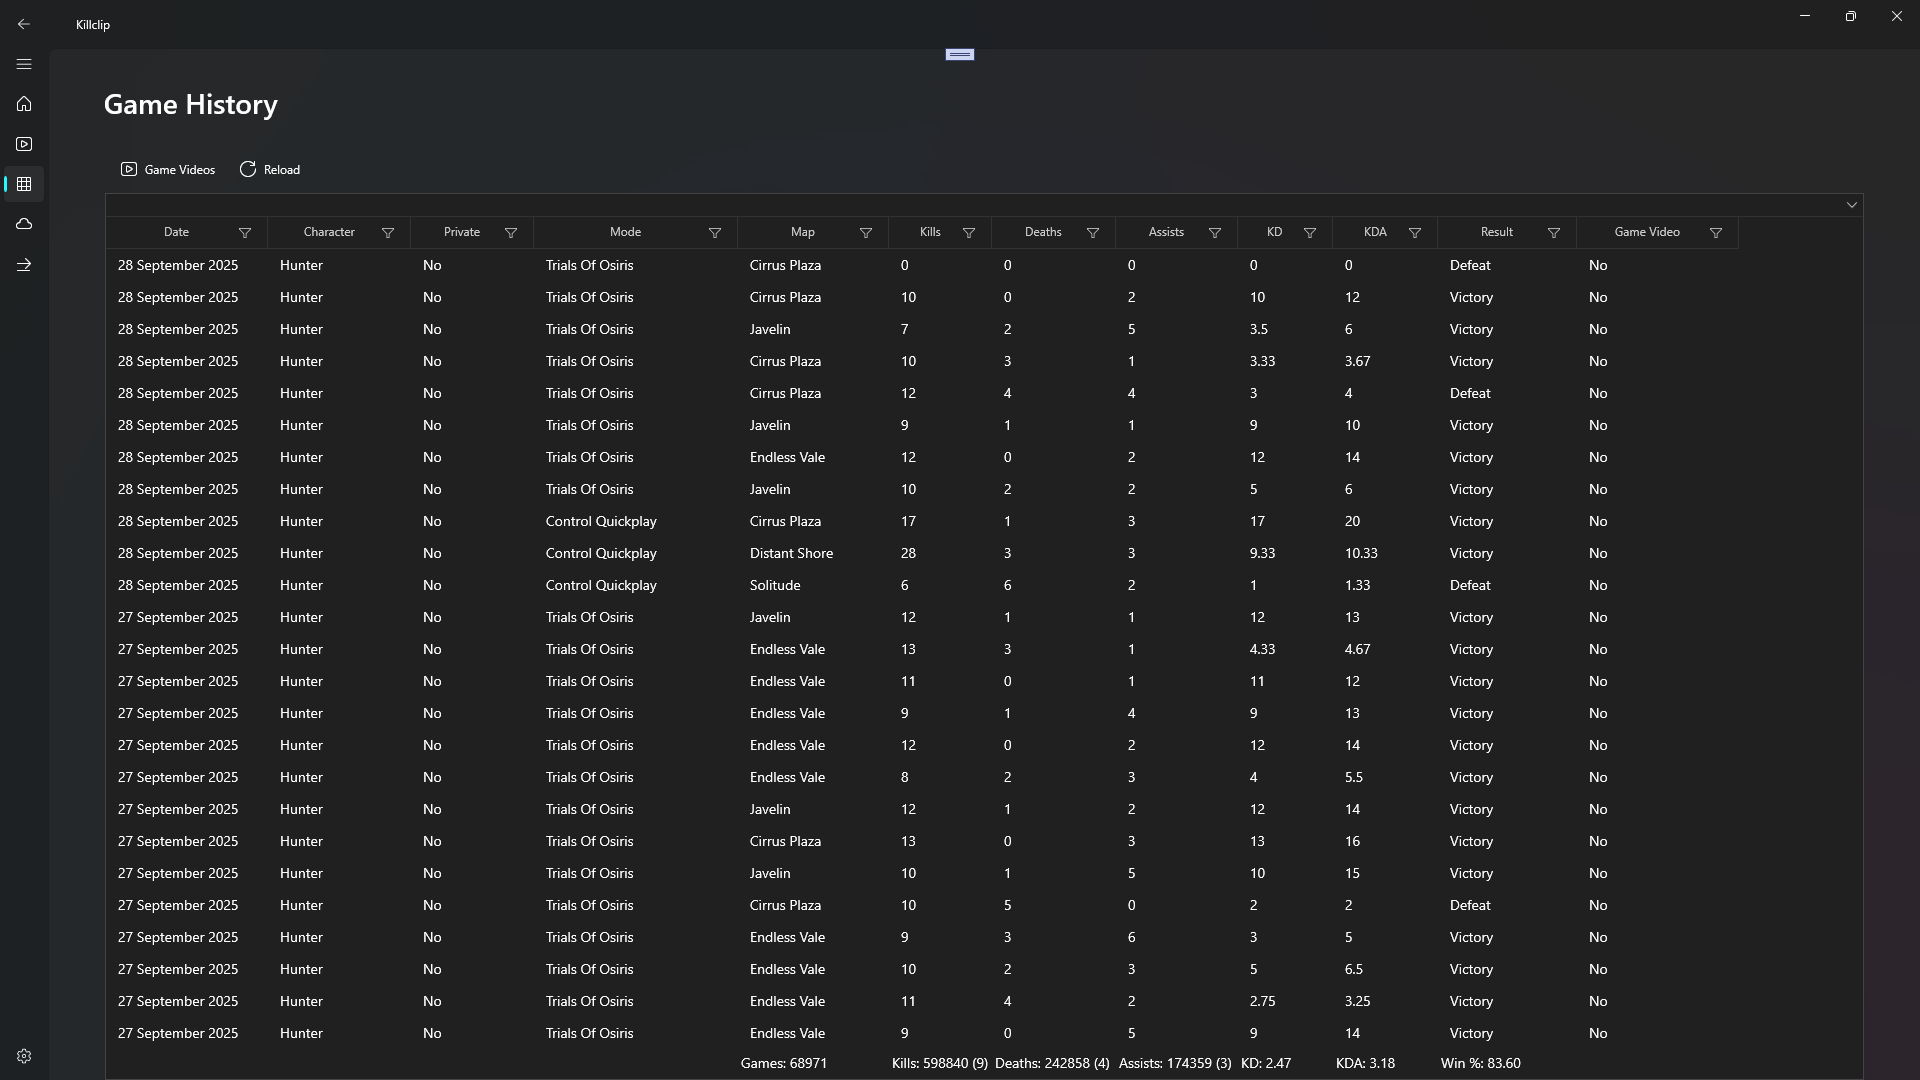Open the videos page in sidebar
This screenshot has height=1080, width=1920.
(x=24, y=144)
